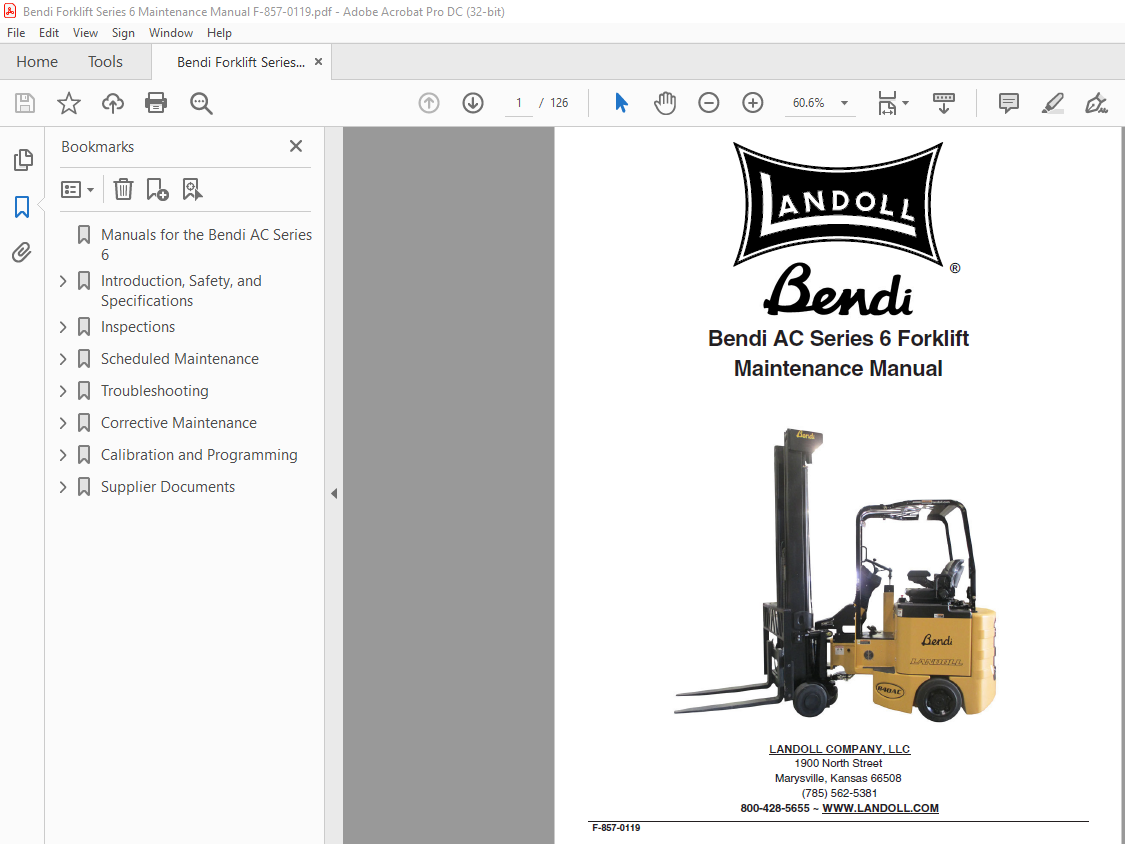
Task: Delete selected bookmark with trash icon
Action: point(123,189)
